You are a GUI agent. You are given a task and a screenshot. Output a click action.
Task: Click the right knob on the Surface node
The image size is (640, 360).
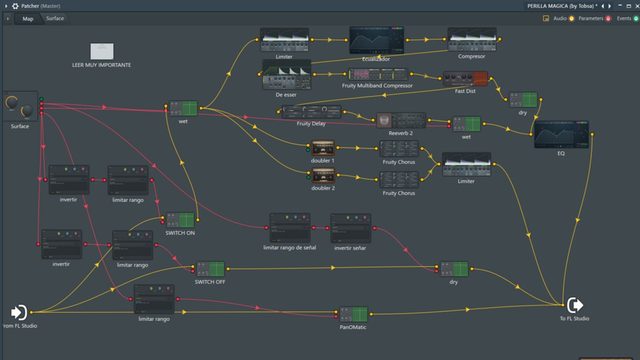tap(27, 111)
